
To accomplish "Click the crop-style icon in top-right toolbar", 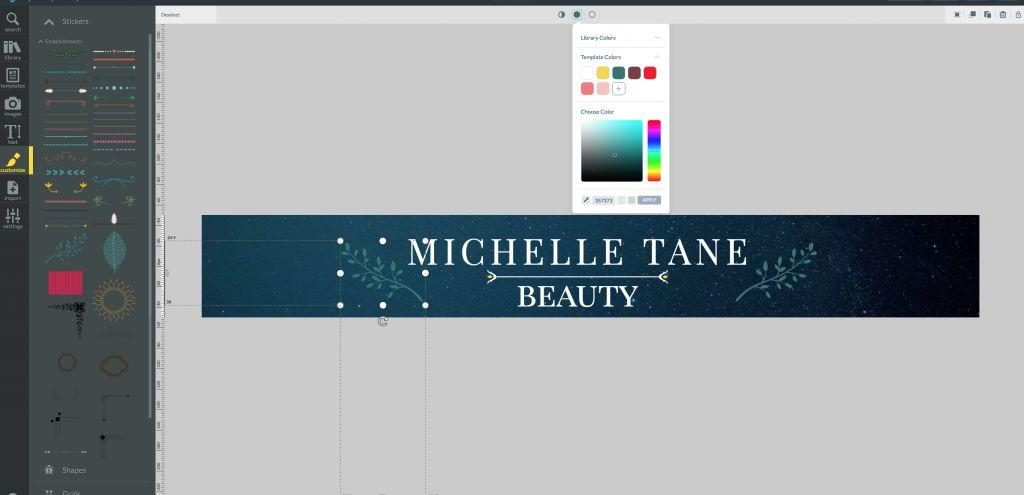I will click(957, 14).
